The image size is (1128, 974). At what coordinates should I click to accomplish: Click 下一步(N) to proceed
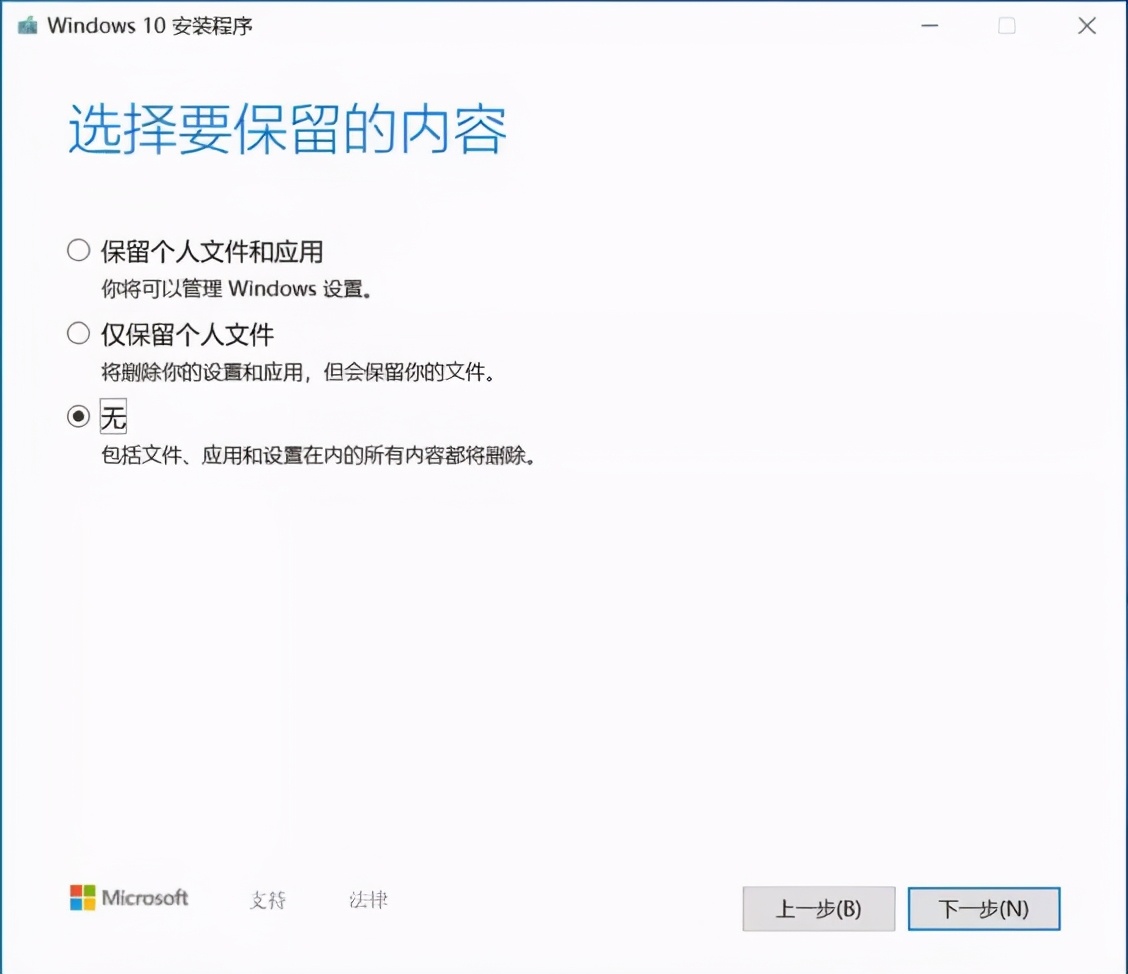(983, 908)
